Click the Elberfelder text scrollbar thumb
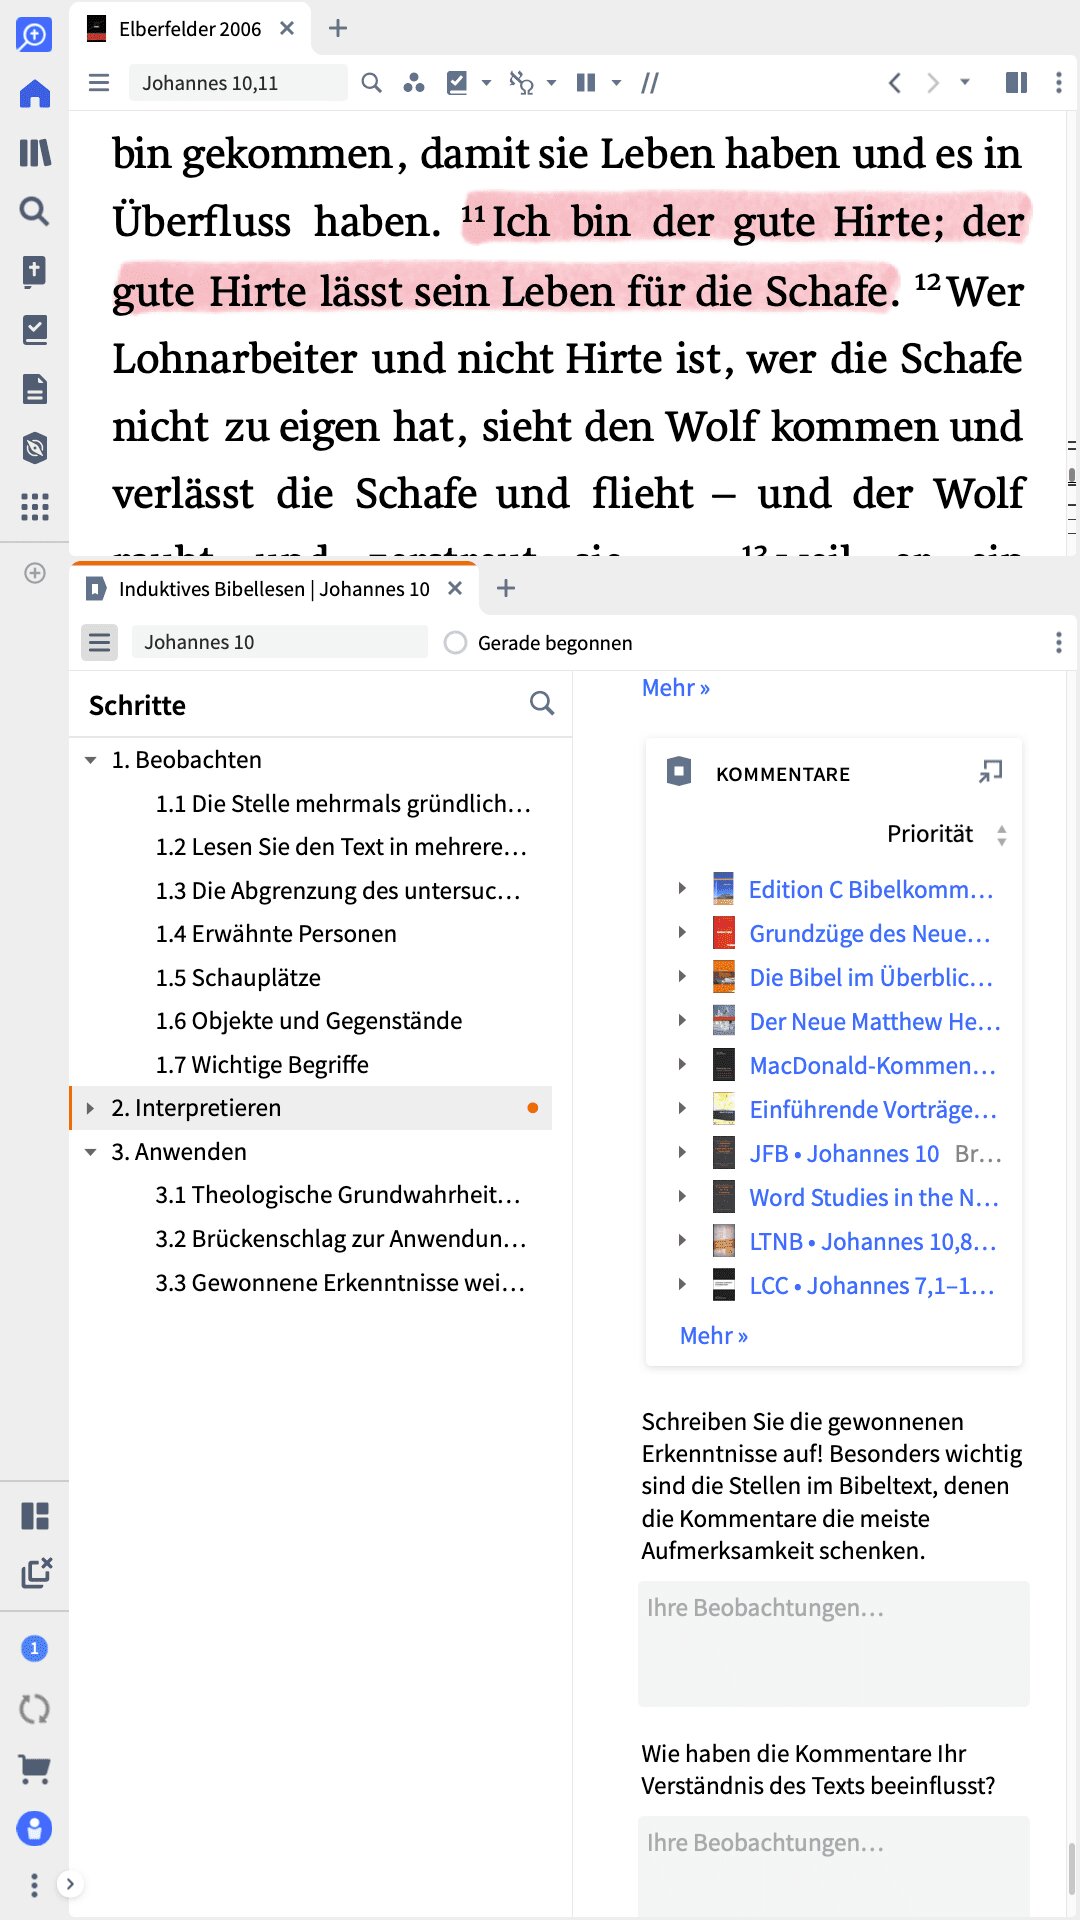 coord(1072,476)
